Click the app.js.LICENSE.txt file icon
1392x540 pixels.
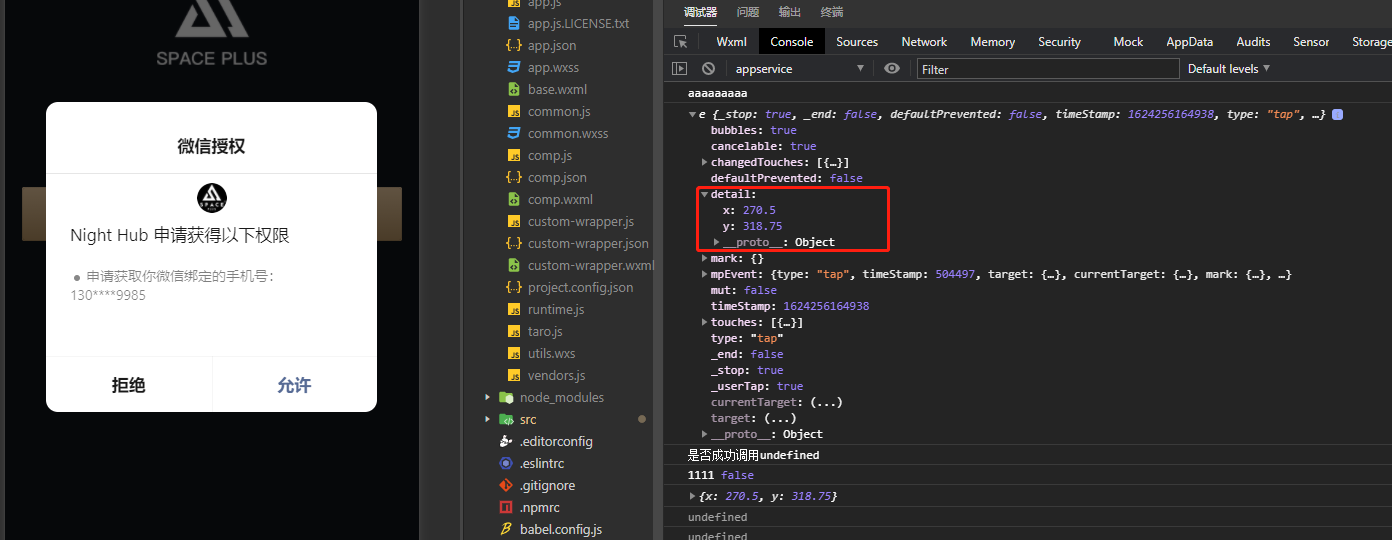pyautogui.click(x=514, y=23)
